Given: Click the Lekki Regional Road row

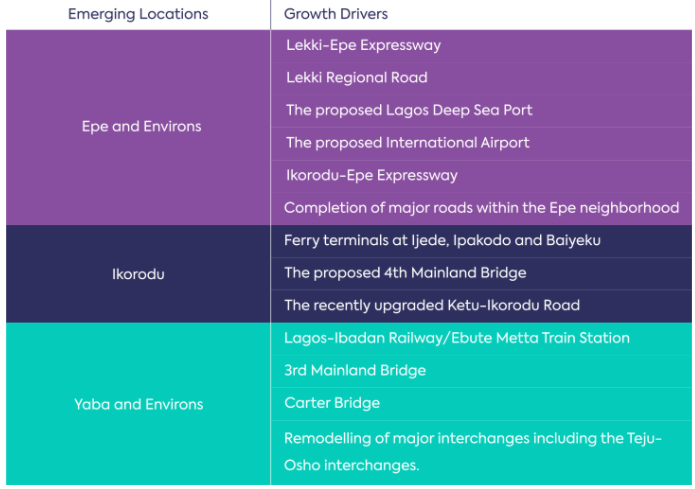Looking at the screenshot, I should (x=356, y=77).
